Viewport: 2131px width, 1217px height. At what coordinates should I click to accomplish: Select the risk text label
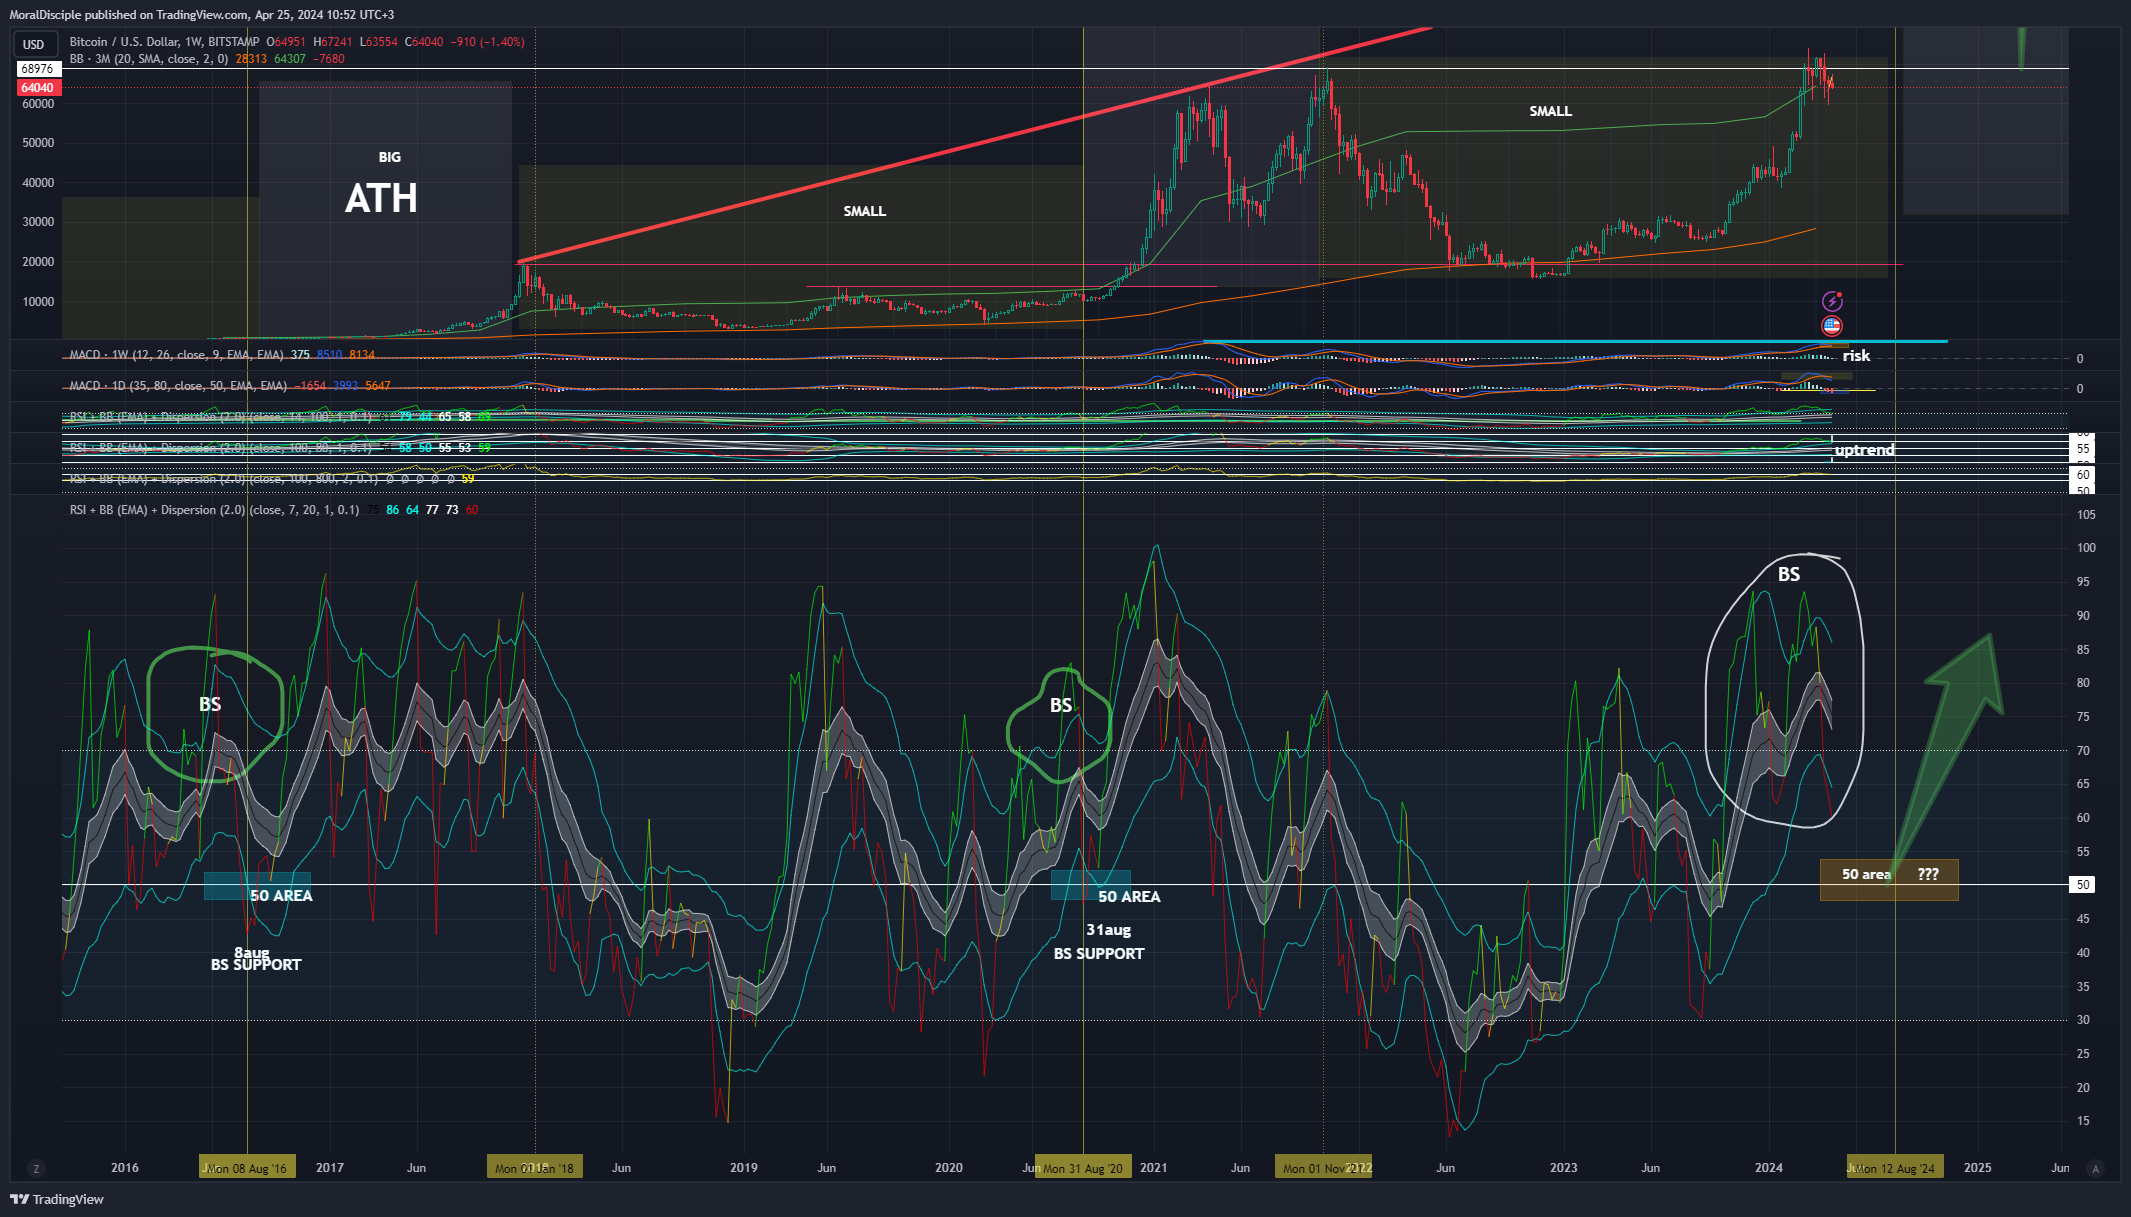(1856, 356)
